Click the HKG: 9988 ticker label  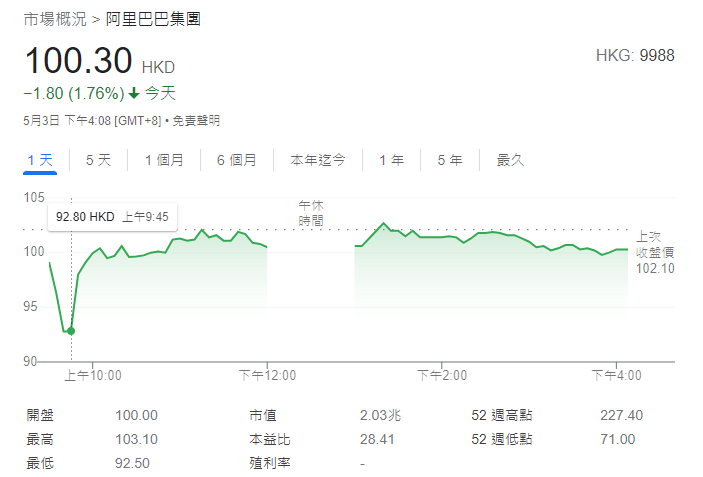pos(635,55)
